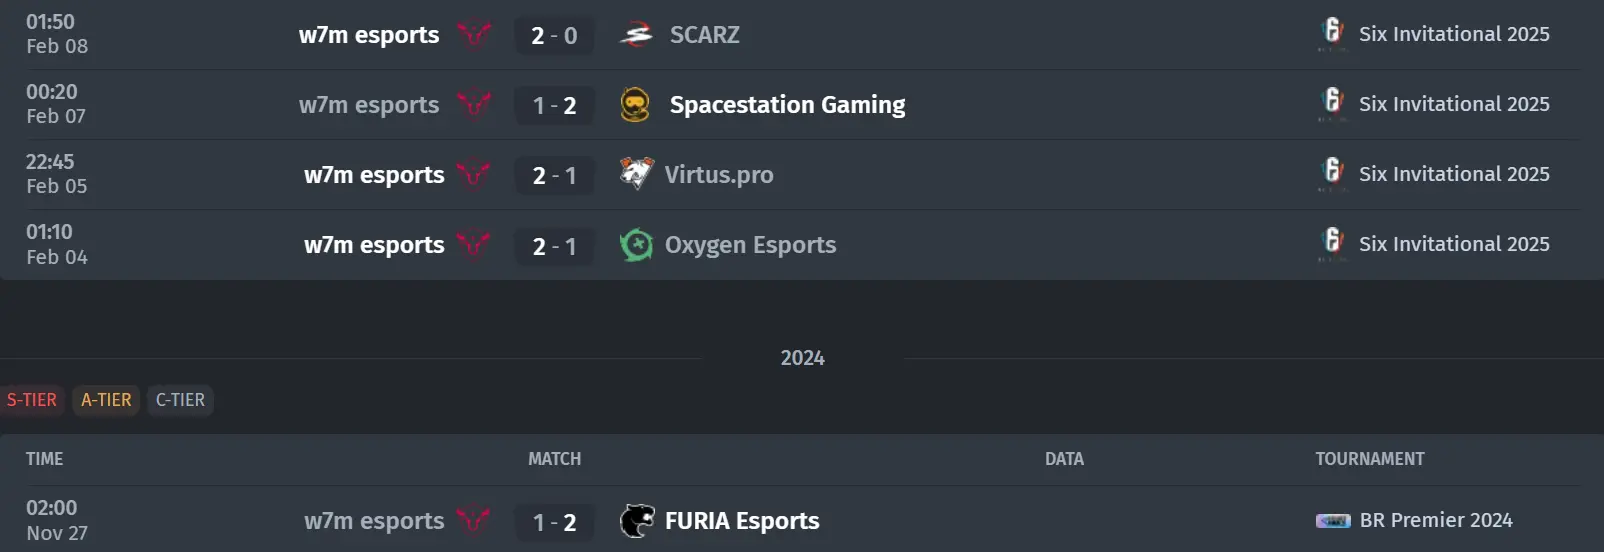The image size is (1604, 552).
Task: Toggle the A-TIER filter
Action: click(x=106, y=400)
